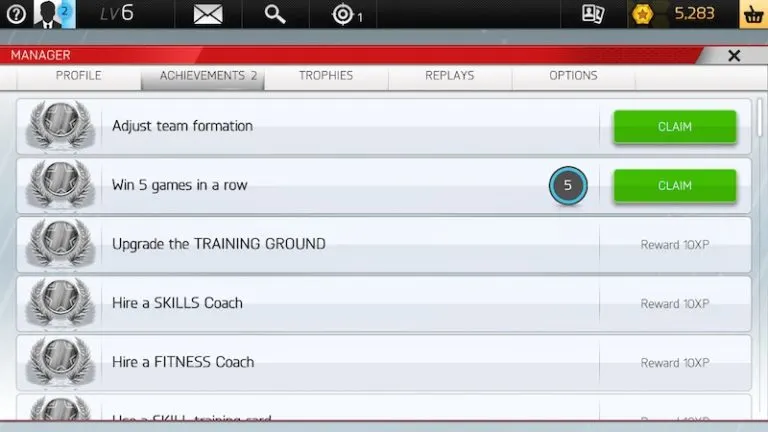Select the Hire a SKILLS Coach row
The height and width of the screenshot is (432, 768).
click(177, 303)
